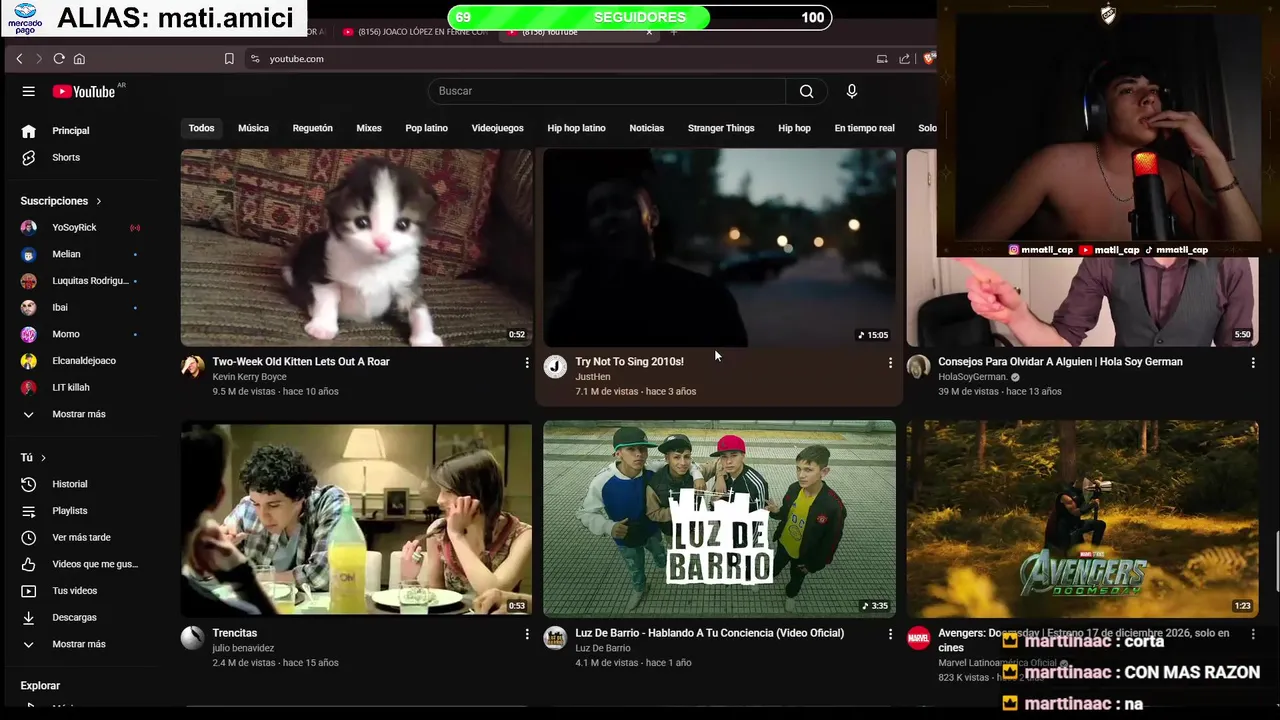Open Momo subscription channel
This screenshot has height=720, width=1280.
tap(83, 334)
